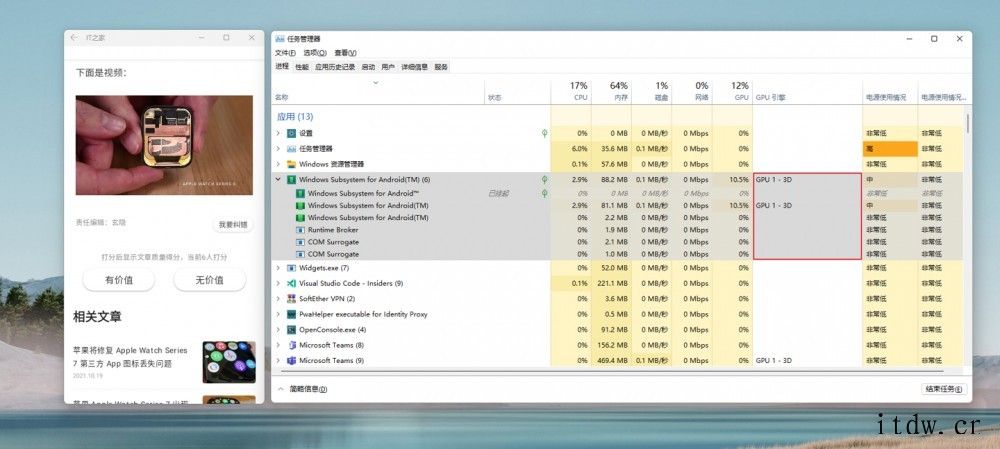
Task: Expand the Windows 资源管理器 process group
Action: coord(278,164)
